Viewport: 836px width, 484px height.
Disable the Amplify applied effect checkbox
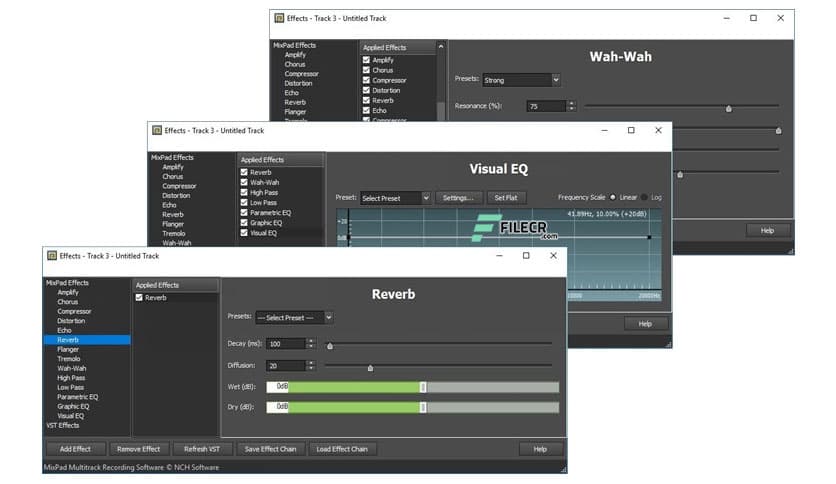coord(366,61)
